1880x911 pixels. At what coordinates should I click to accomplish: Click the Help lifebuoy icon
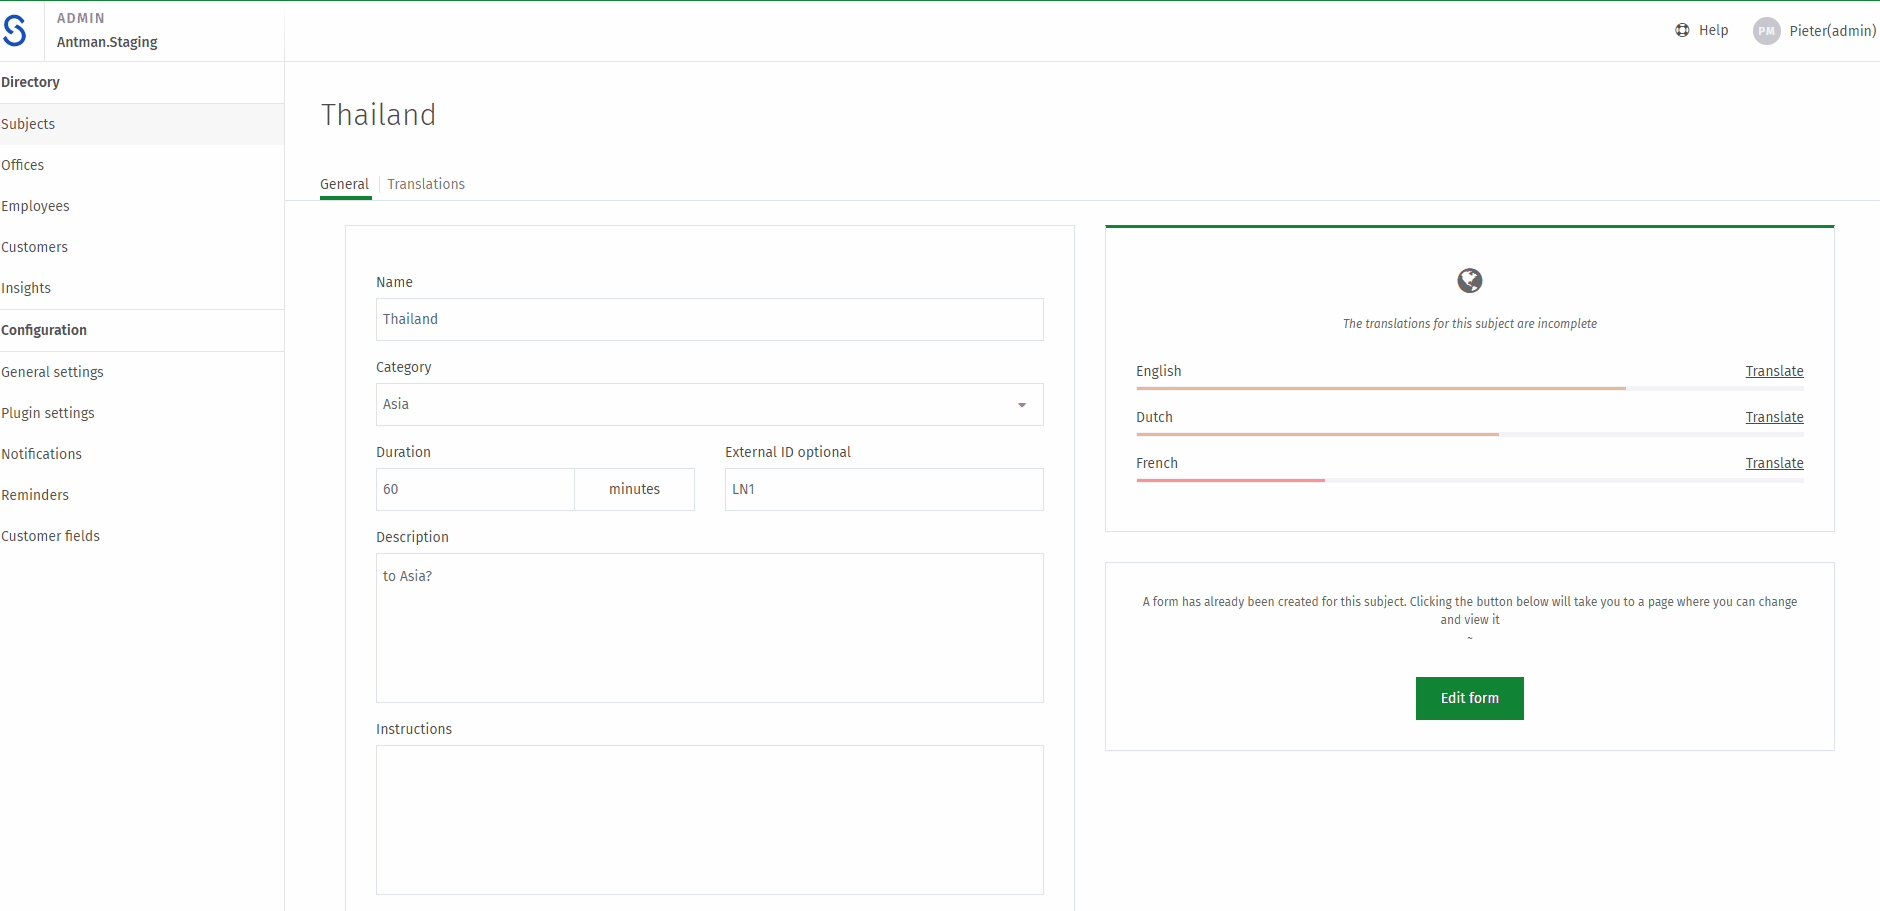coord(1682,30)
